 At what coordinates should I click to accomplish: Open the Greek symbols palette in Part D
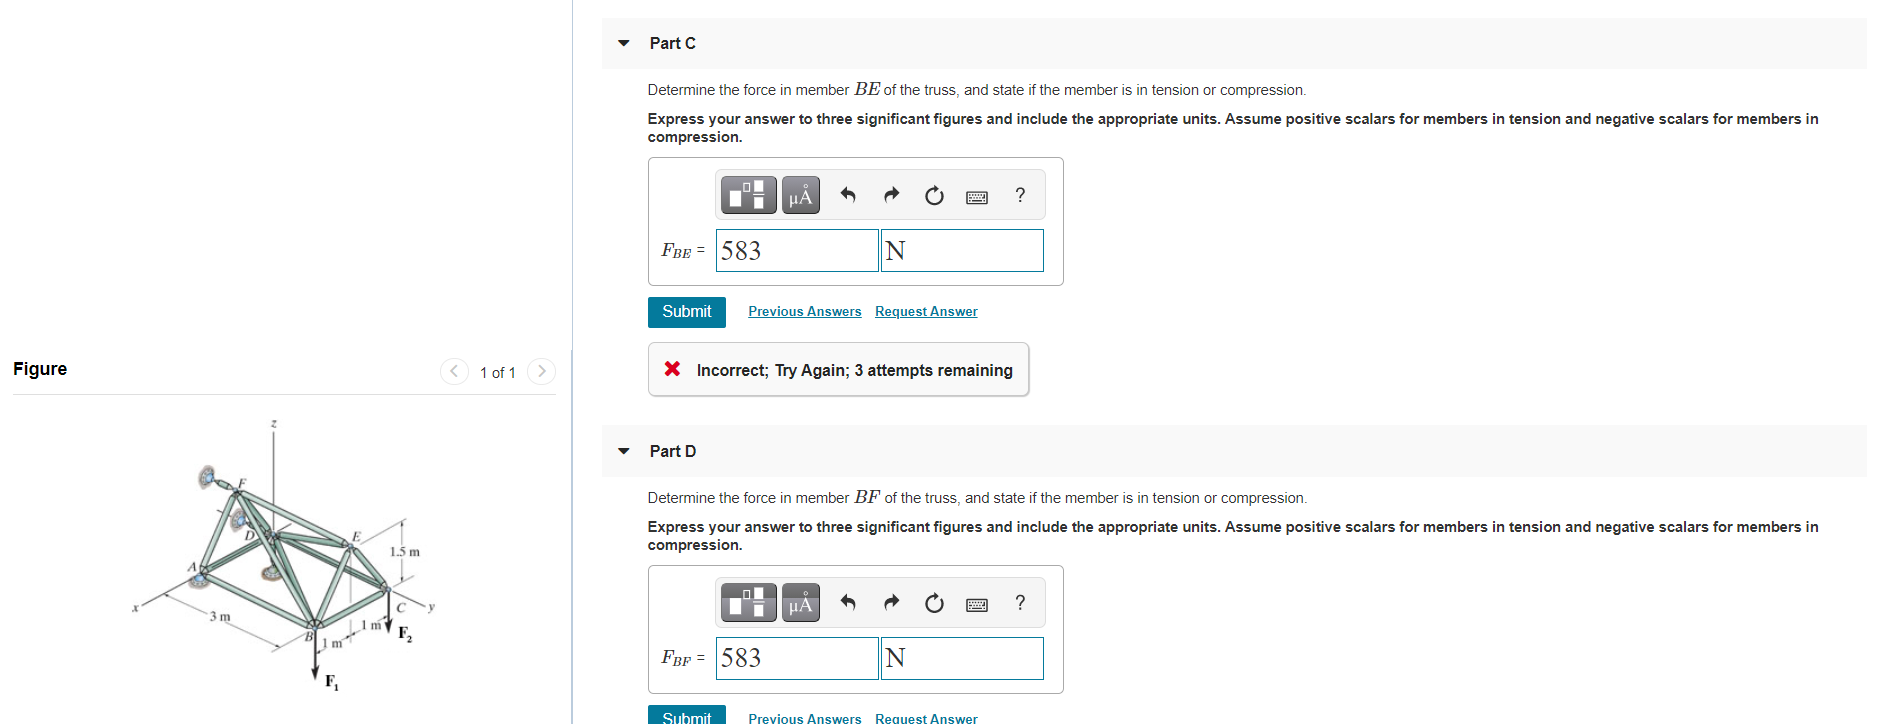coord(799,603)
